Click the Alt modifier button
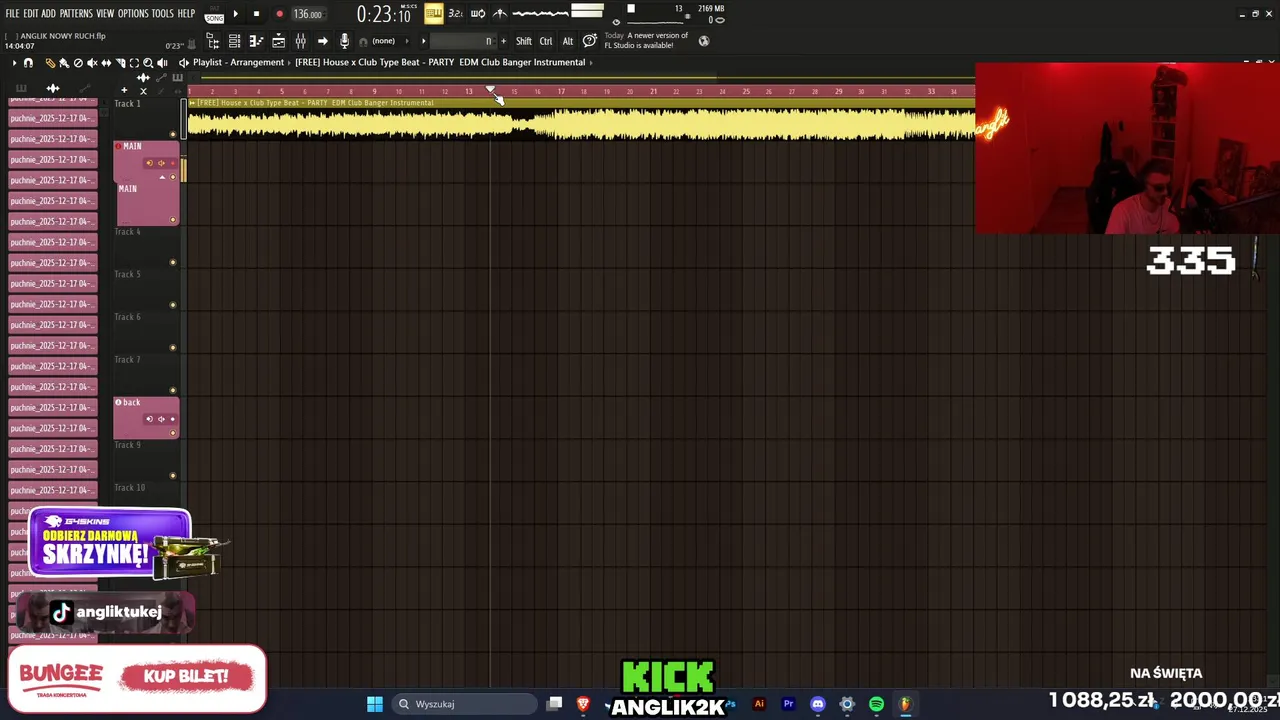The width and height of the screenshot is (1280, 720). [568, 41]
